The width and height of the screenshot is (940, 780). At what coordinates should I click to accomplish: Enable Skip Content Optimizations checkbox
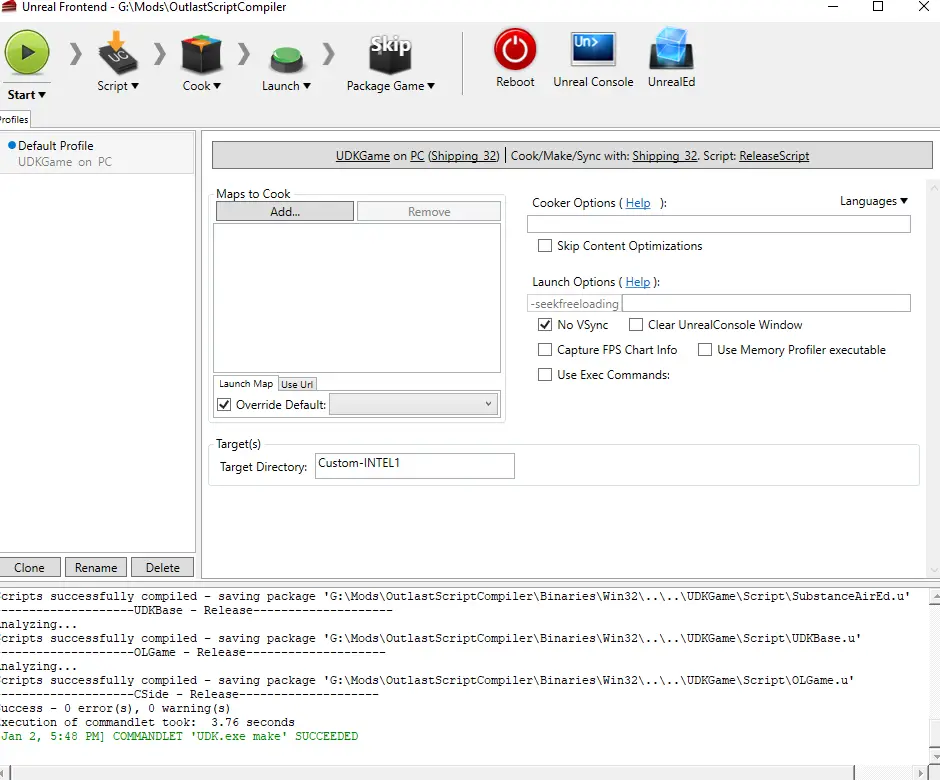545,246
